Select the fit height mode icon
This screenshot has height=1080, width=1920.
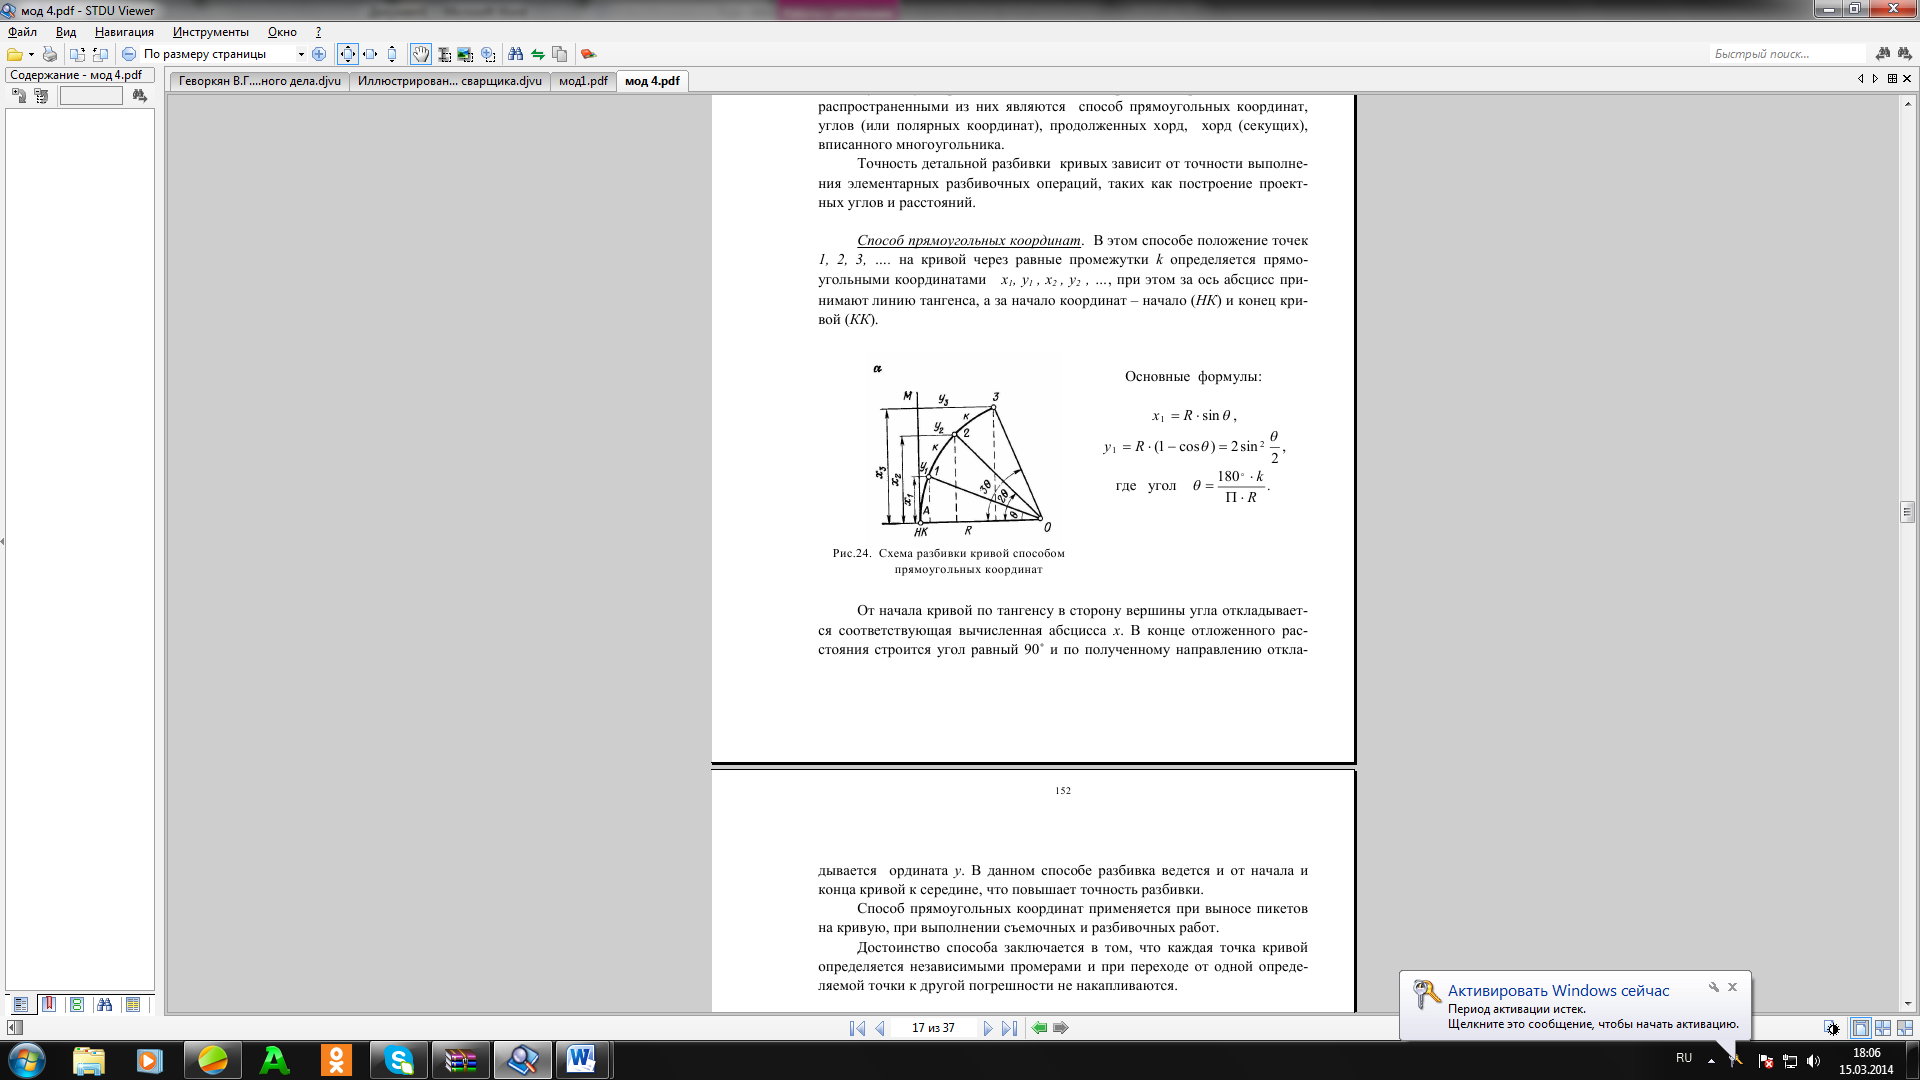[x=392, y=54]
